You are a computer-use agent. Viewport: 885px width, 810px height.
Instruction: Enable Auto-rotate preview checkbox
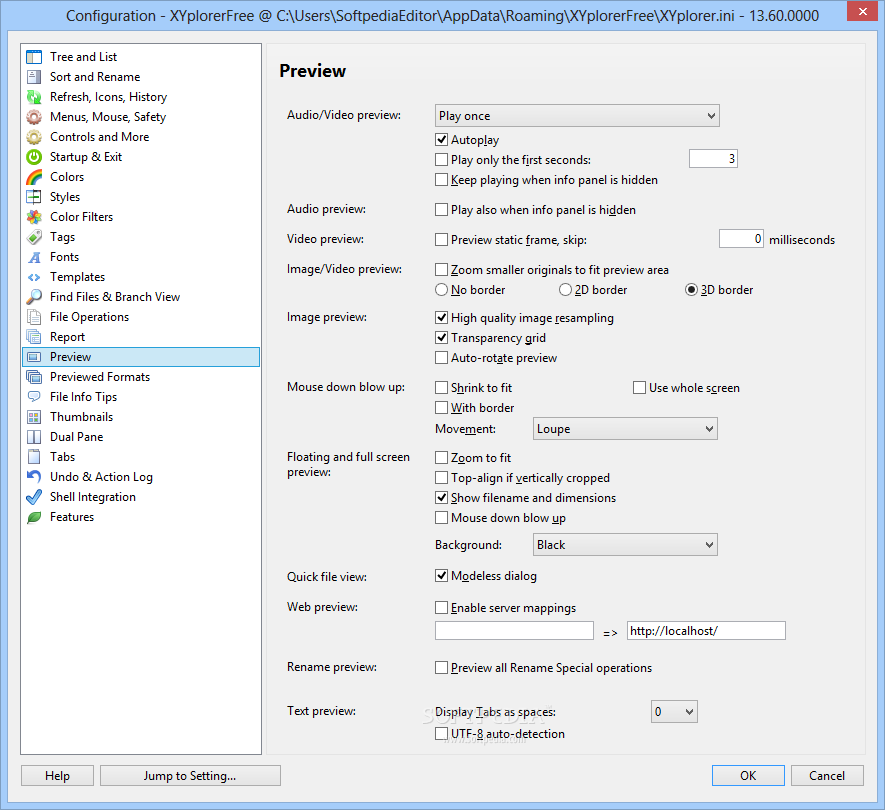pyautogui.click(x=441, y=358)
